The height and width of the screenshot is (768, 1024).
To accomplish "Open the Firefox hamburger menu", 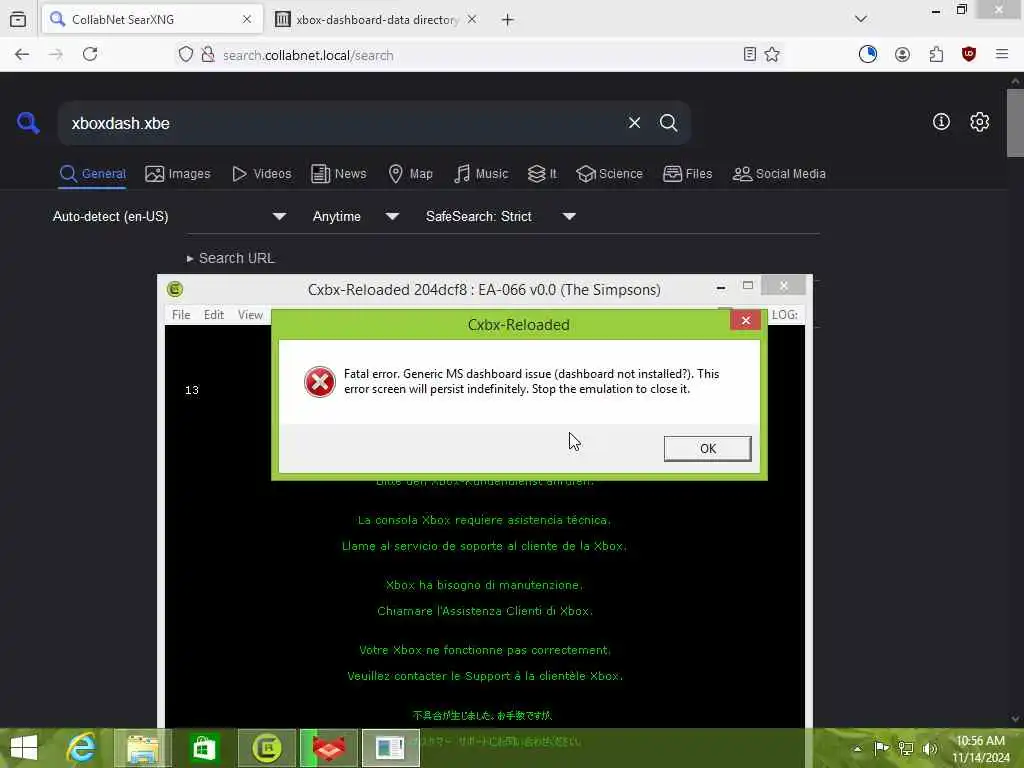I will [x=1002, y=54].
